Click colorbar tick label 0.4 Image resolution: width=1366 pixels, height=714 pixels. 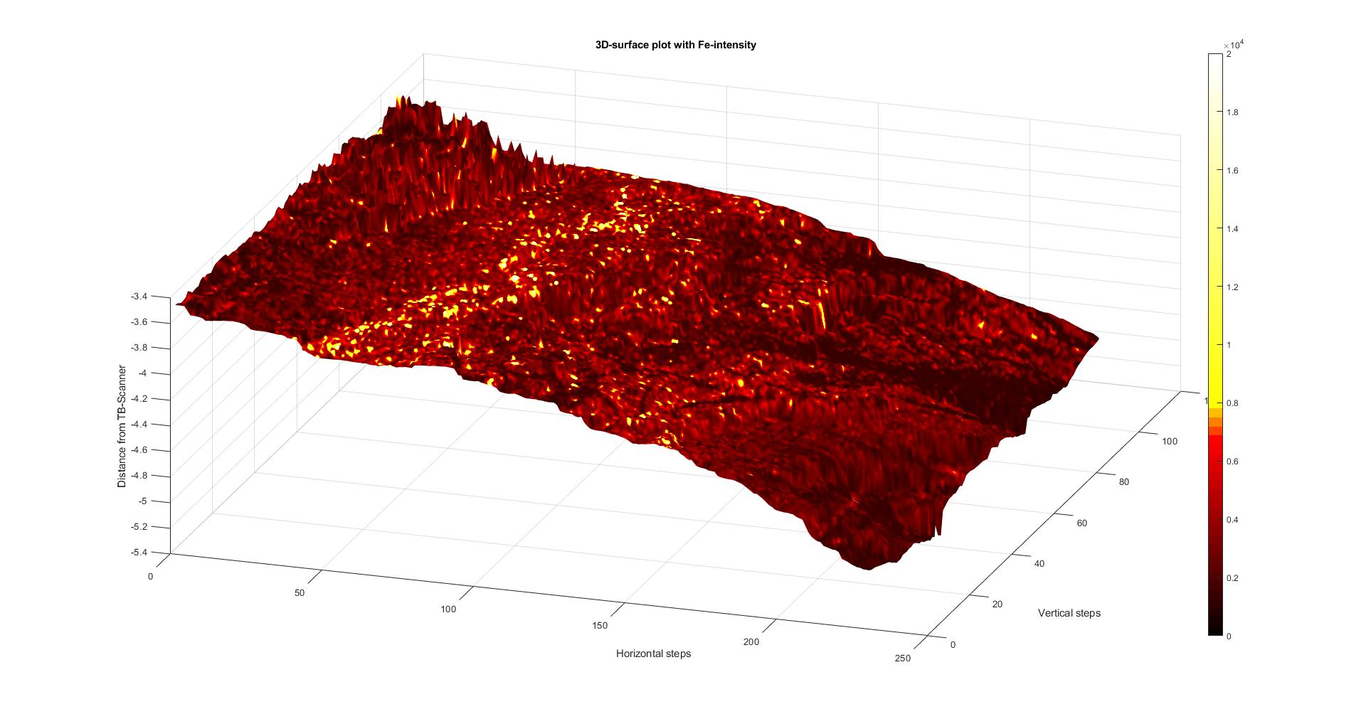pos(1234,520)
